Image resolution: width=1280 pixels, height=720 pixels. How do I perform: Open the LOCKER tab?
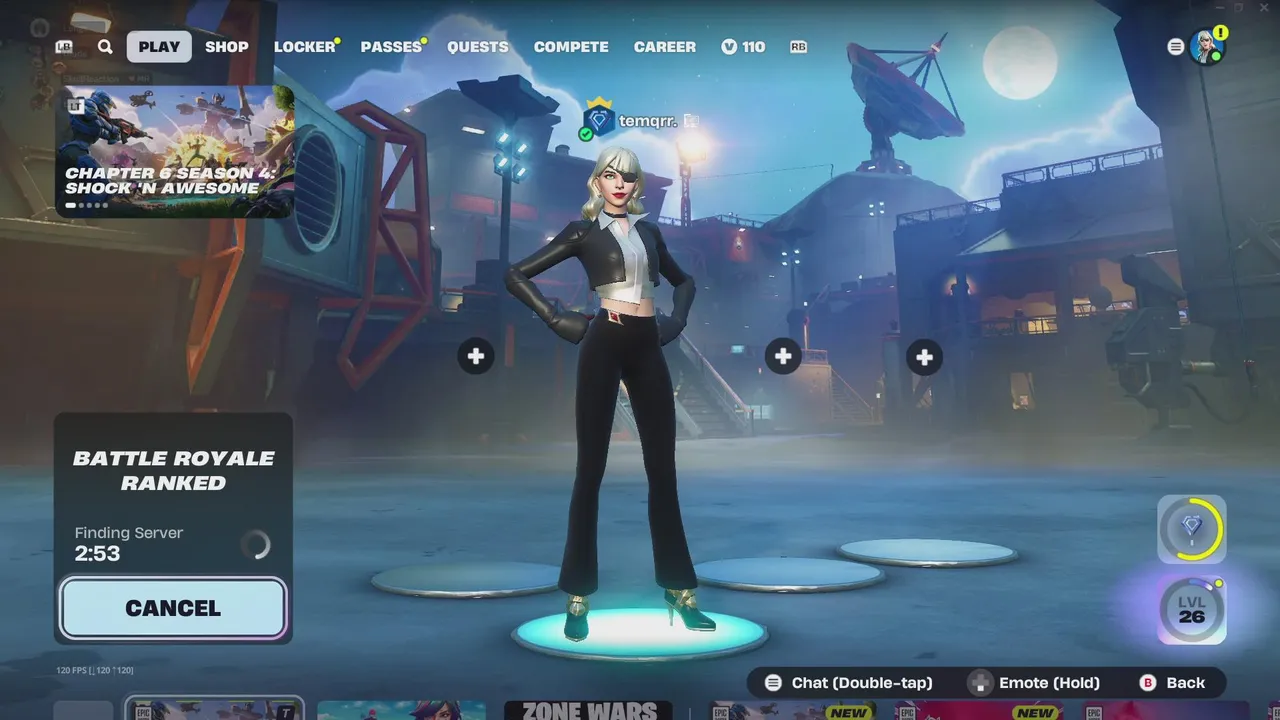pos(305,47)
